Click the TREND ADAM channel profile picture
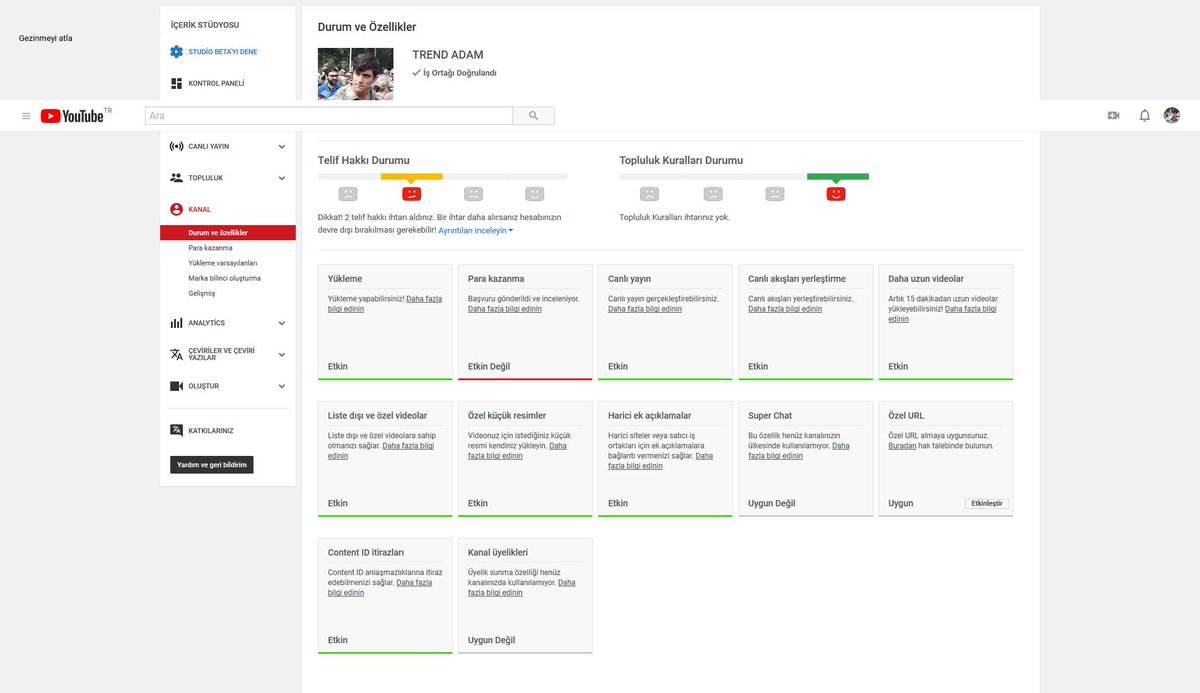Image resolution: width=1200 pixels, height=693 pixels. (x=355, y=74)
